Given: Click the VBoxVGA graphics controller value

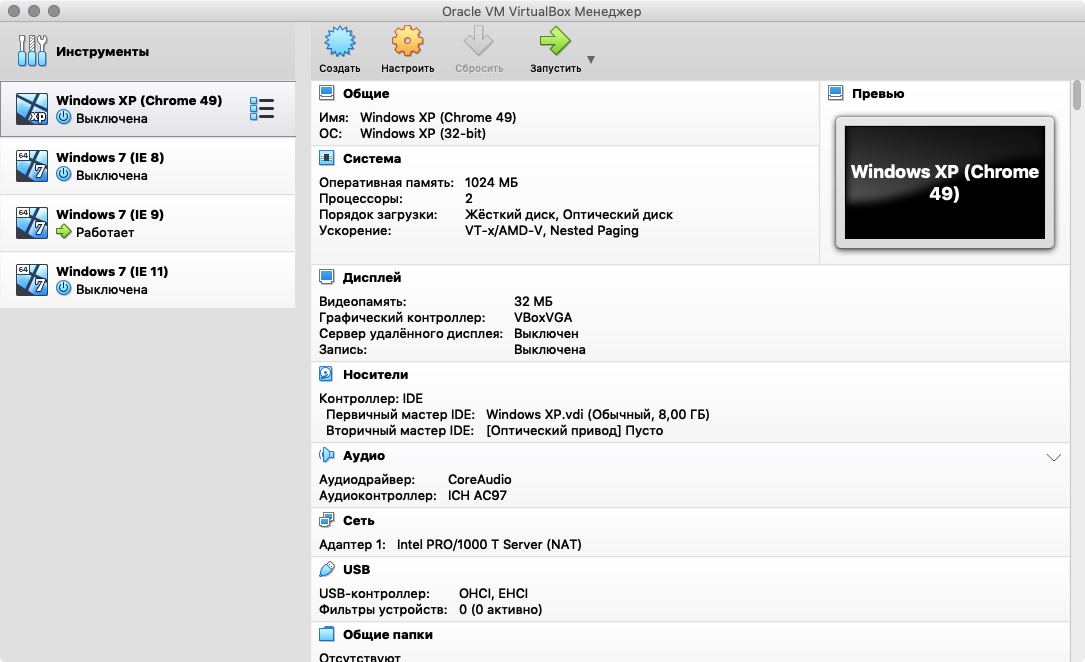Looking at the screenshot, I should point(543,318).
